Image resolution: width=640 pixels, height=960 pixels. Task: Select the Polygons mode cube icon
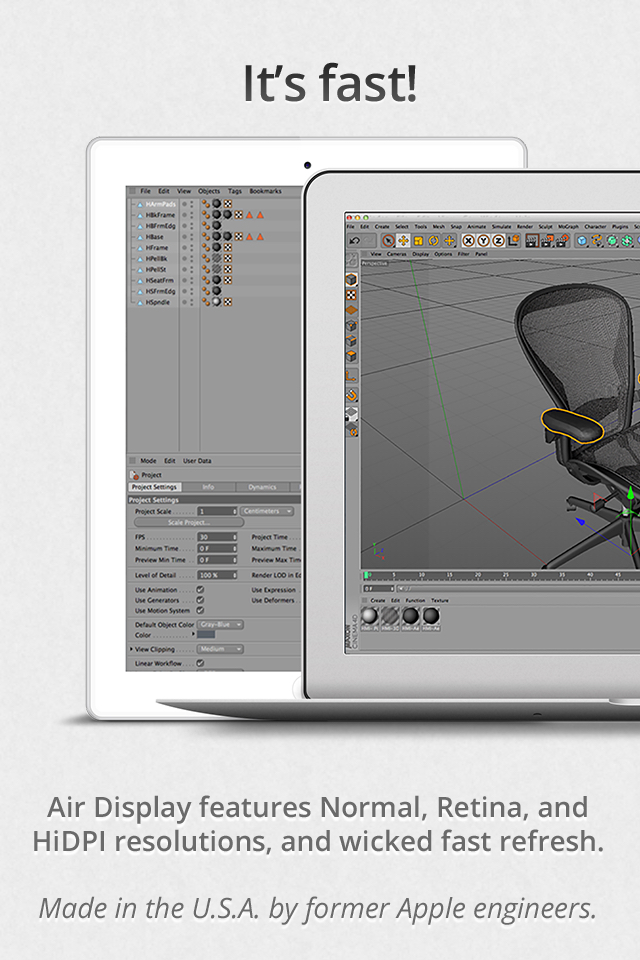click(352, 356)
